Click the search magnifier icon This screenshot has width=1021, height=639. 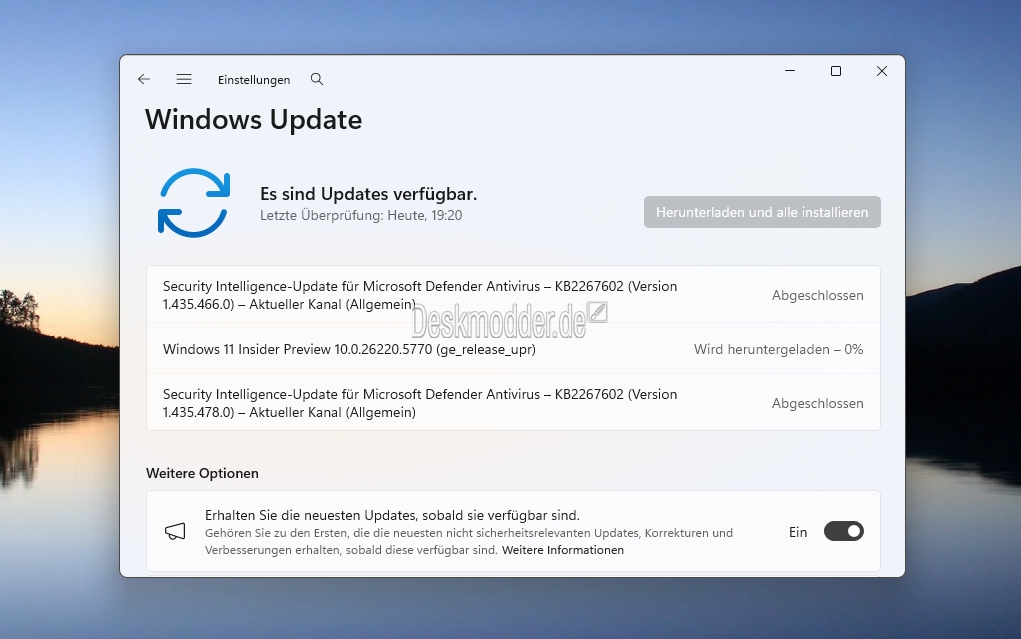pyautogui.click(x=317, y=79)
